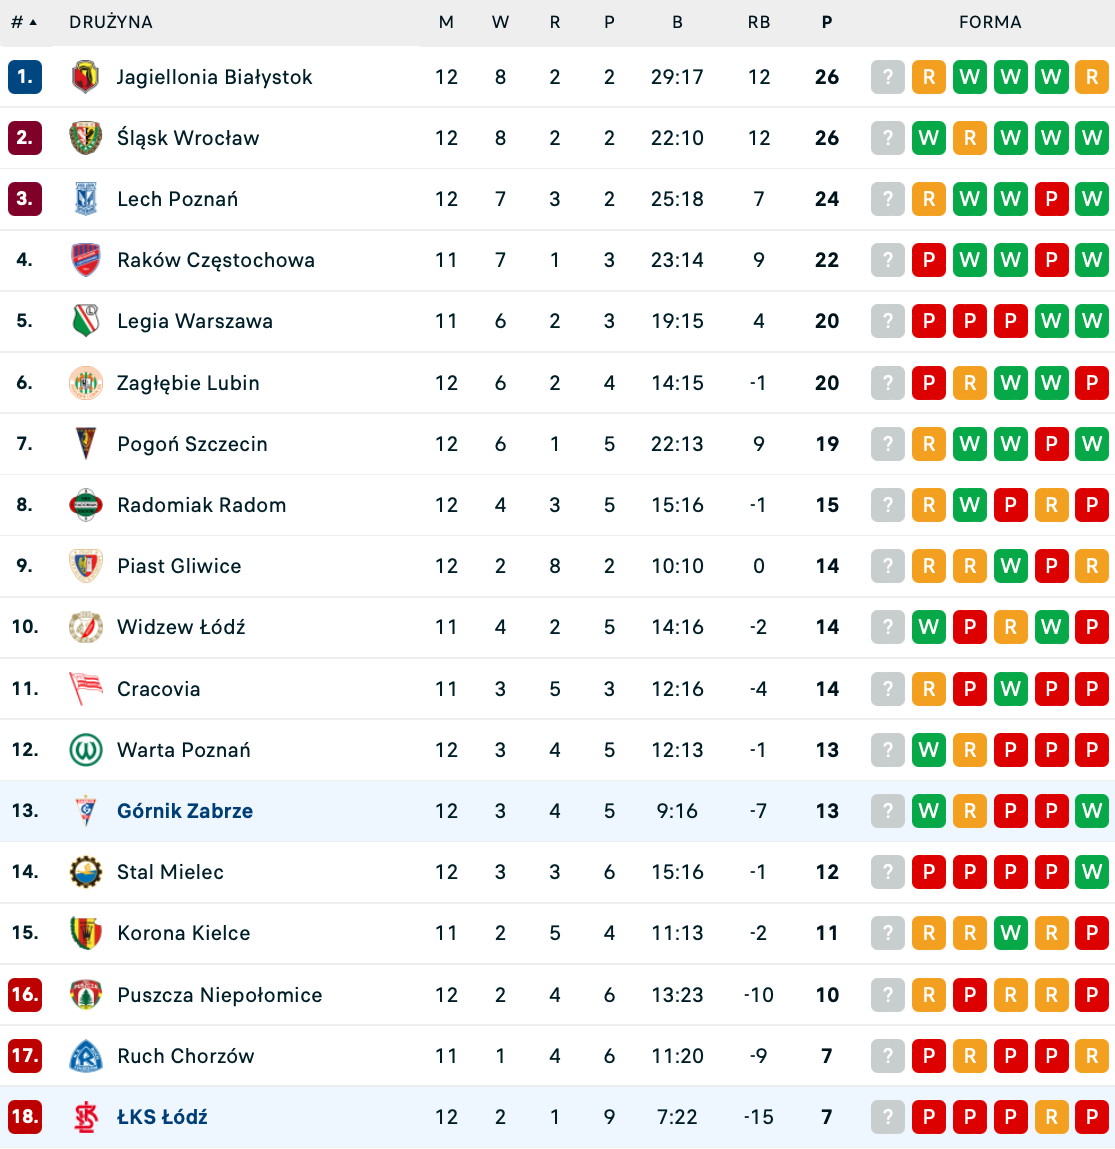Click Widzew Łódź's orange R form badge
Viewport: 1115px width, 1149px height.
pyautogui.click(x=1010, y=627)
